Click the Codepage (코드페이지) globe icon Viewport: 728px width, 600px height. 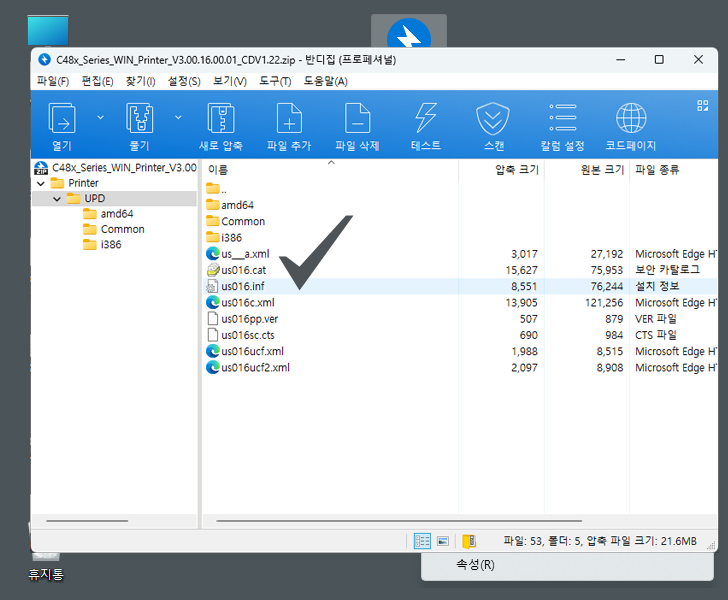630,118
